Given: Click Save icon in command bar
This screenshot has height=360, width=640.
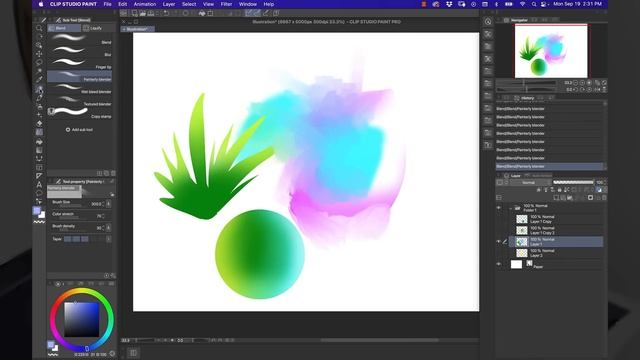Looking at the screenshot, I should (x=151, y=13).
